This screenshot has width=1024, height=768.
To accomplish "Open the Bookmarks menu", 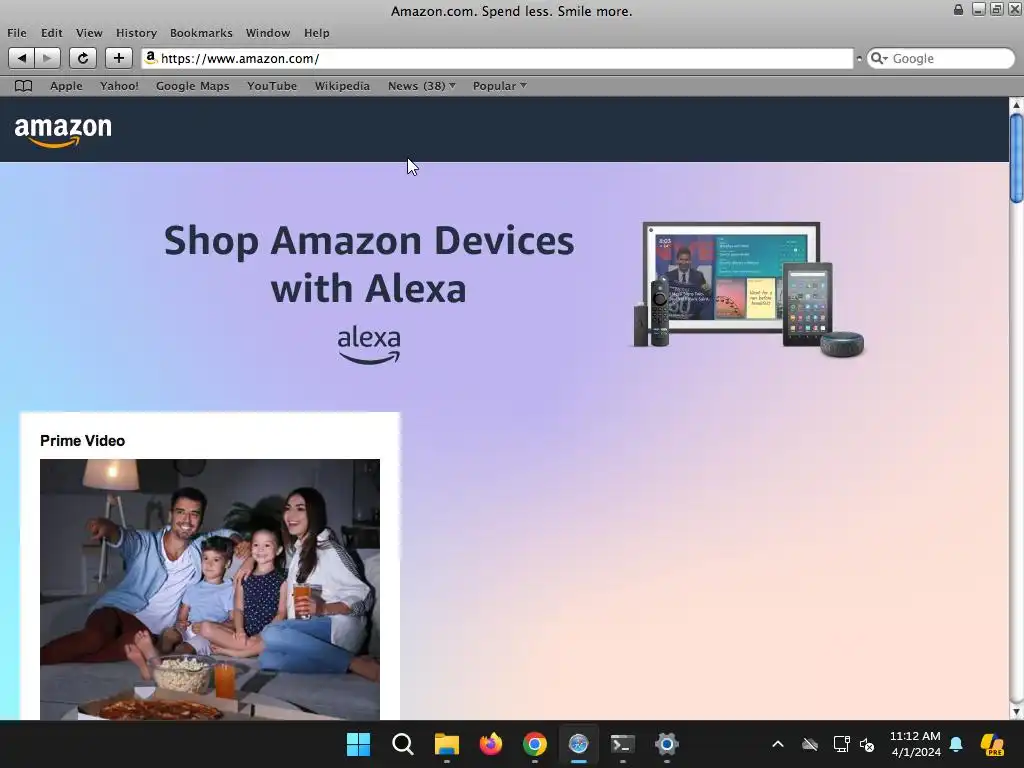I will click(201, 33).
